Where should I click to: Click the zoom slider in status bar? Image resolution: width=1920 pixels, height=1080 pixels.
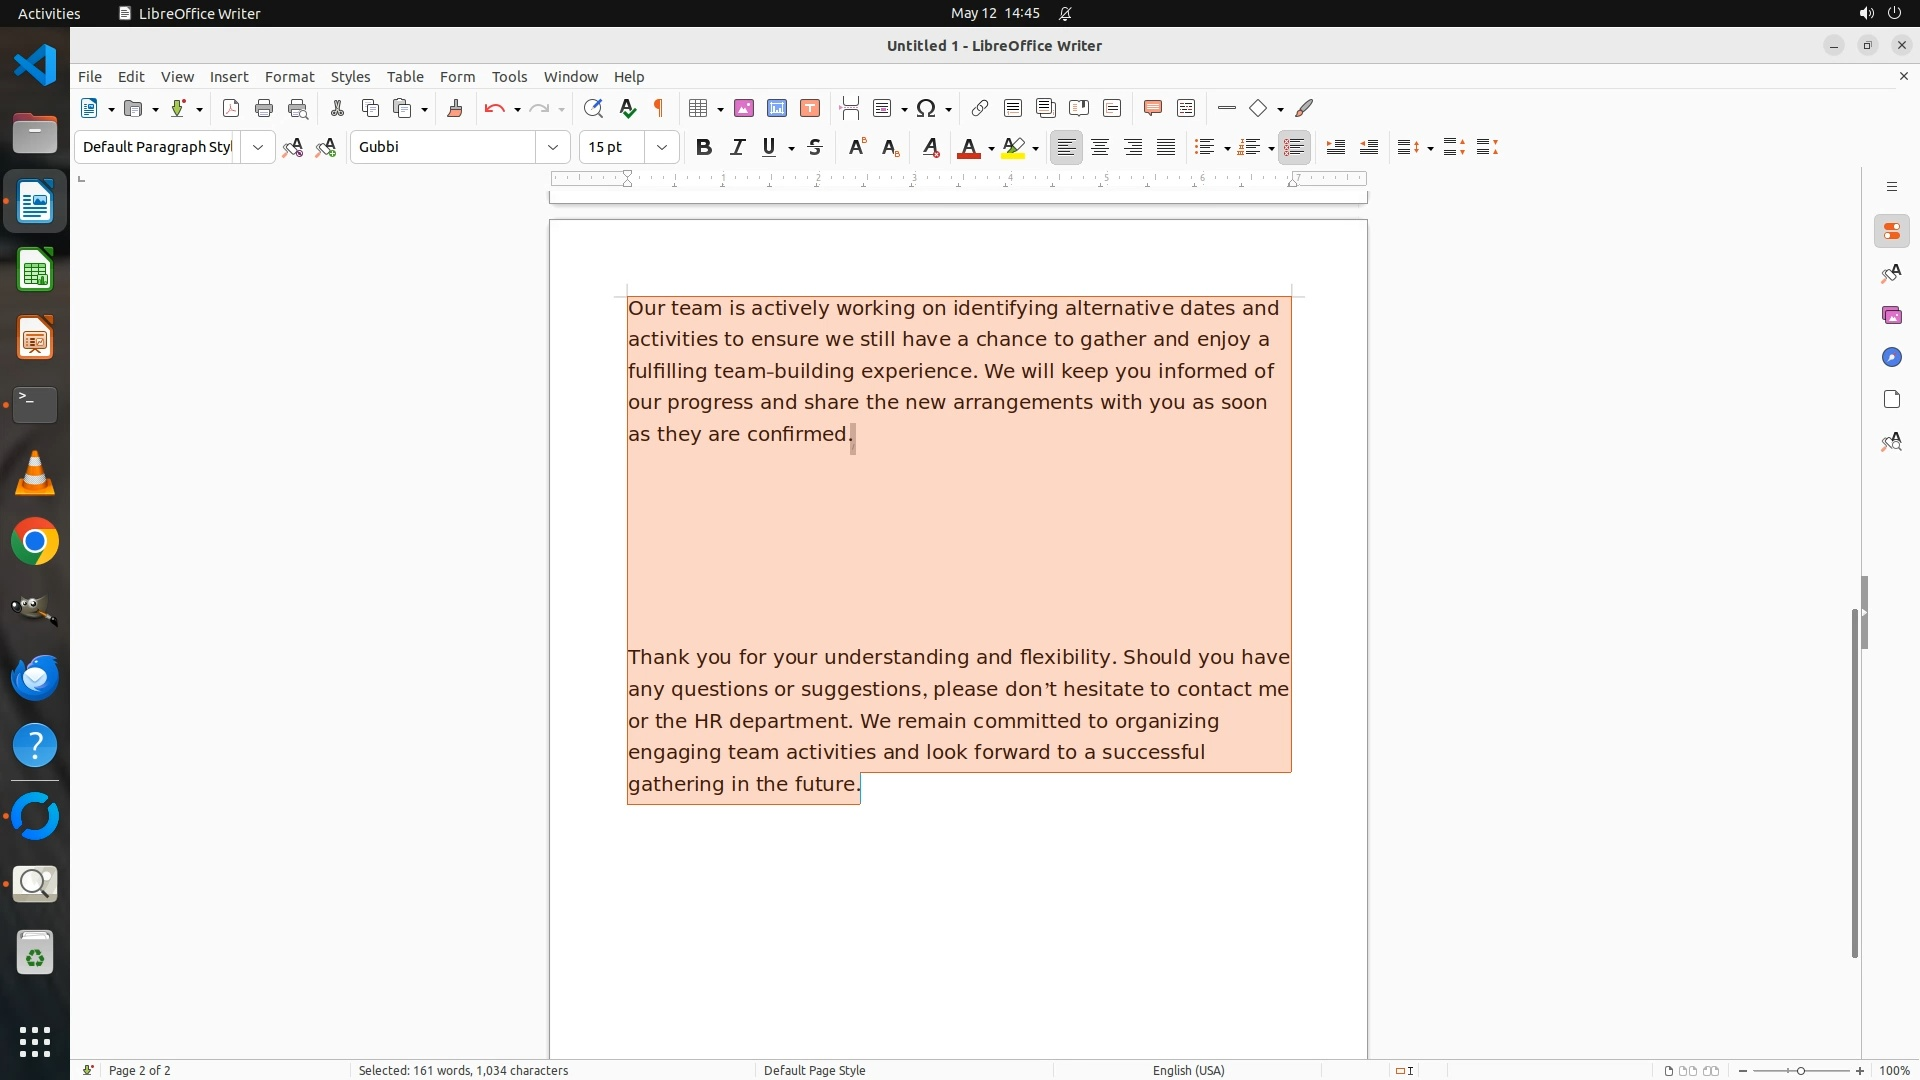[x=1801, y=1070]
